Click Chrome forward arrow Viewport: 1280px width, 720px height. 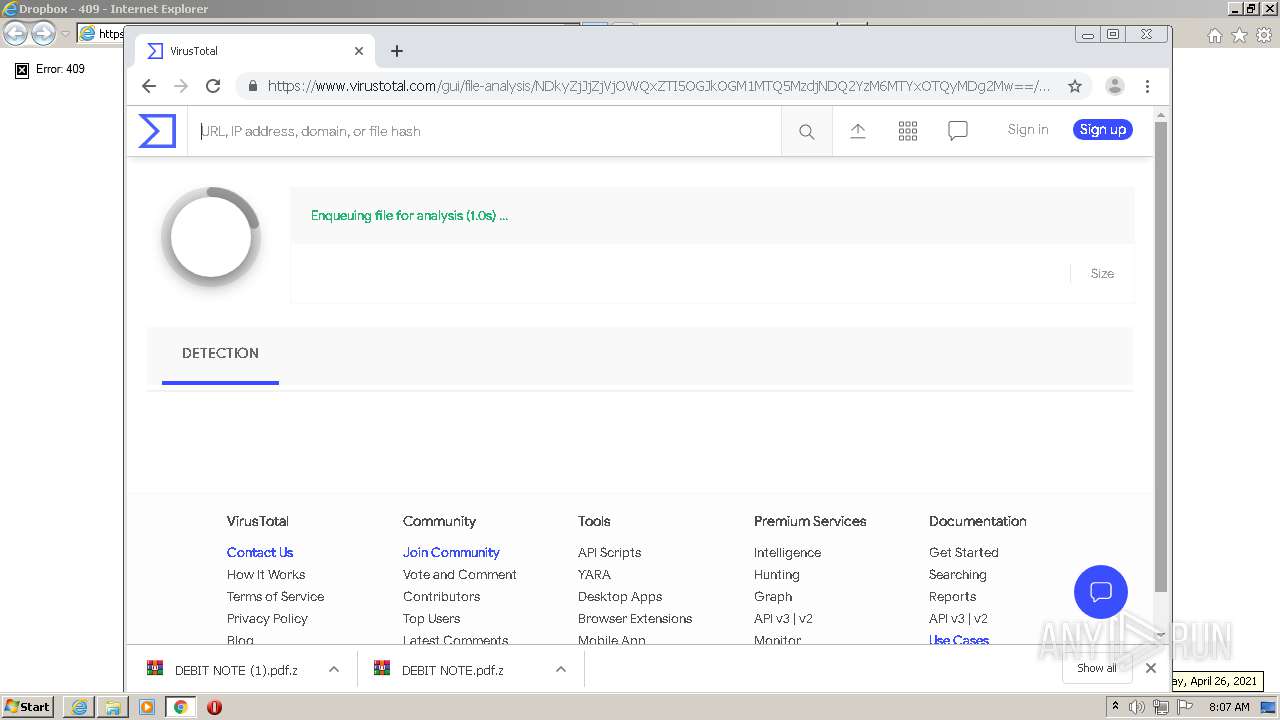click(181, 86)
